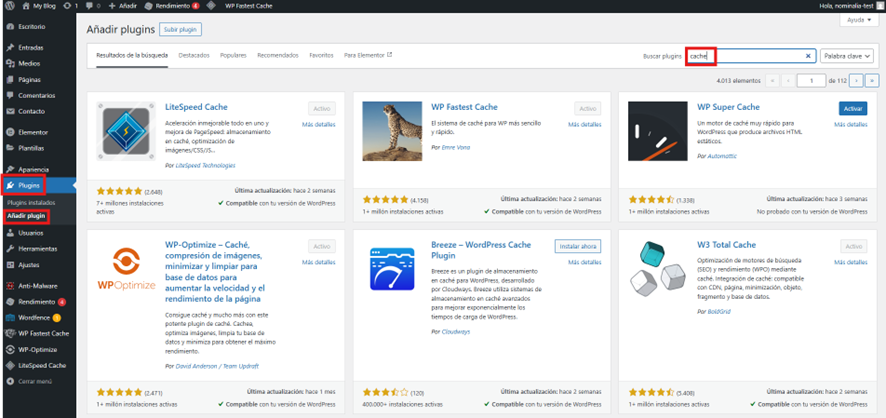This screenshot has width=886, height=418.
Task: Jump to last results page arrow
Action: pos(872,81)
